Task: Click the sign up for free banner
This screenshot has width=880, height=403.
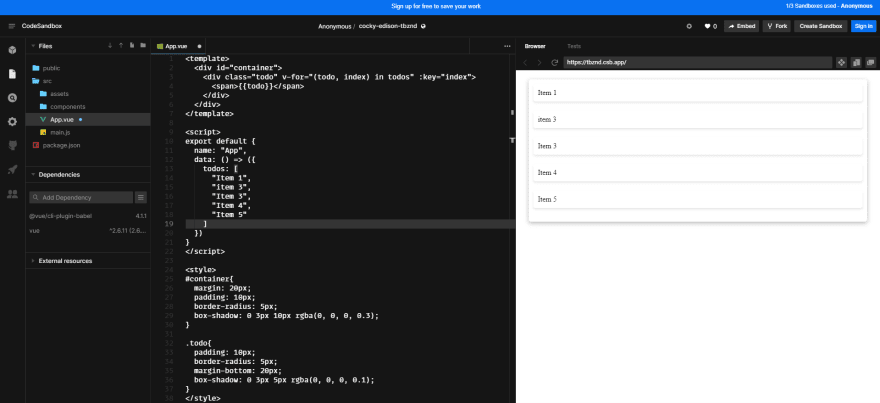Action: click(436, 6)
